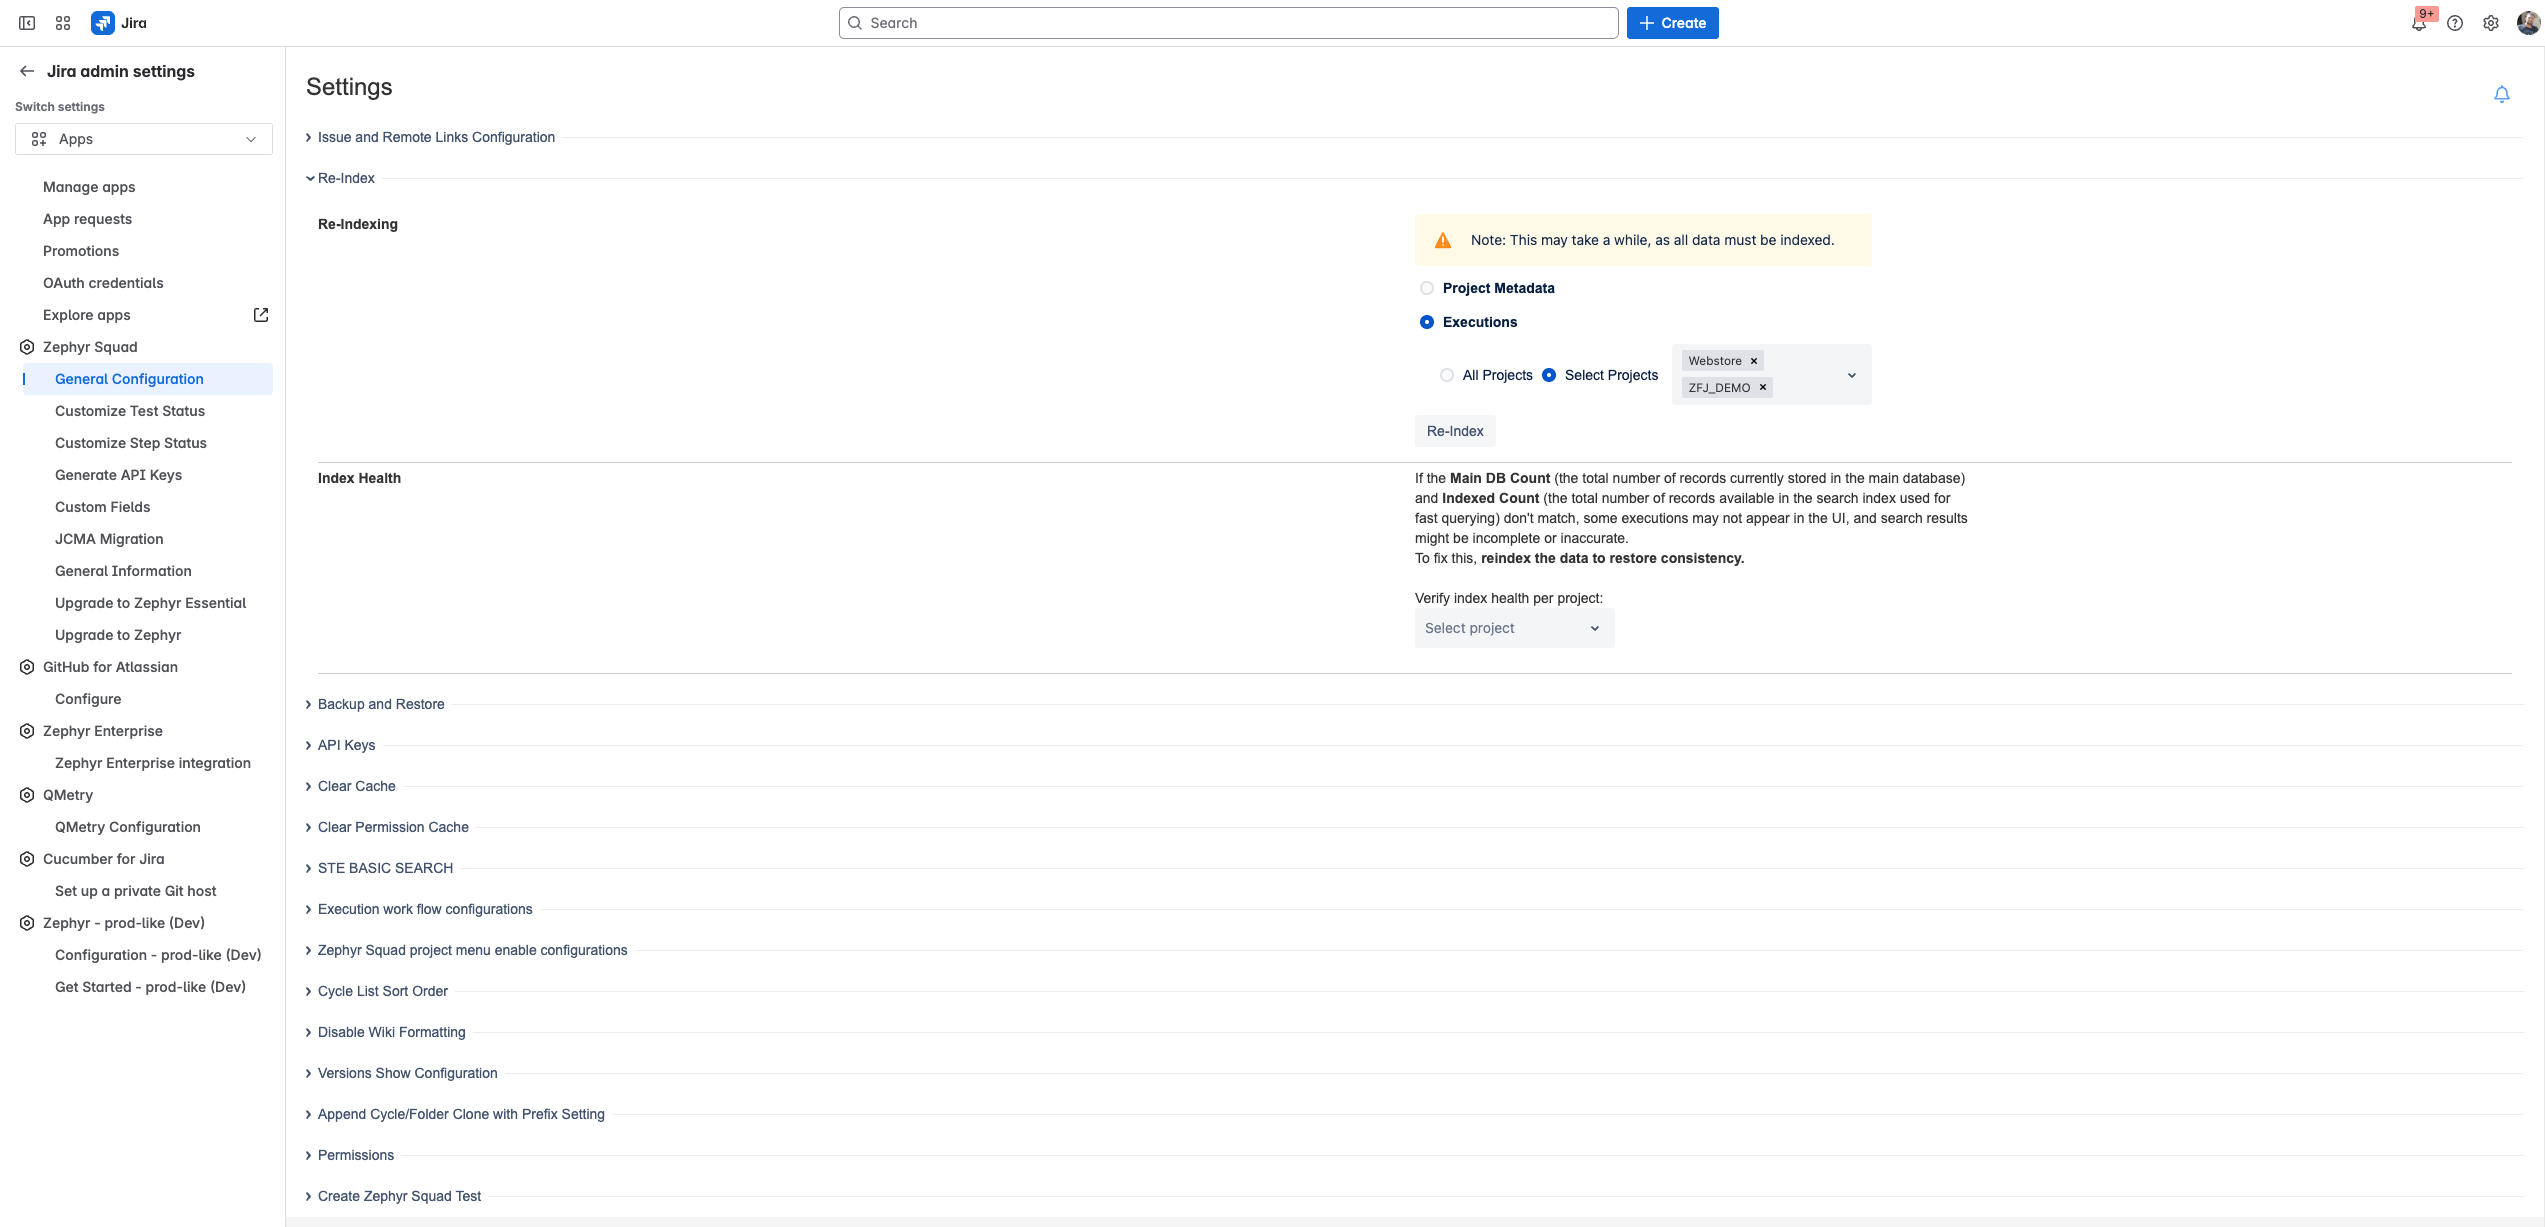Click in the top Search field

tap(1228, 23)
